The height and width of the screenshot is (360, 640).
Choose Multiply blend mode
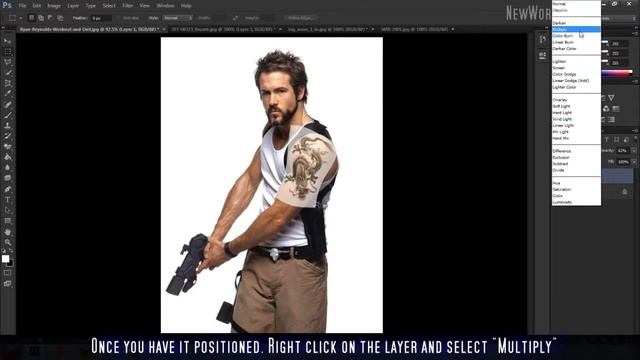[x=576, y=29]
